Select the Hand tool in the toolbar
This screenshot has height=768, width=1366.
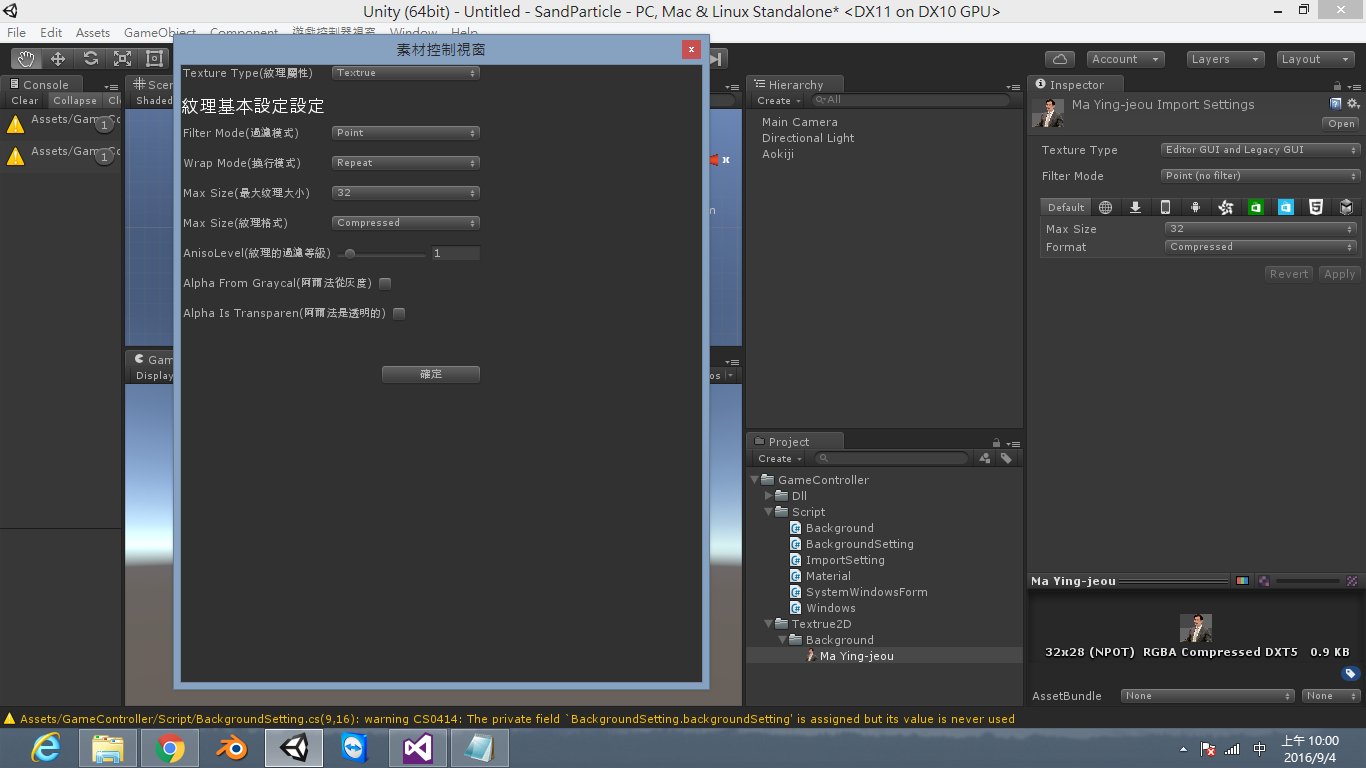(25, 58)
